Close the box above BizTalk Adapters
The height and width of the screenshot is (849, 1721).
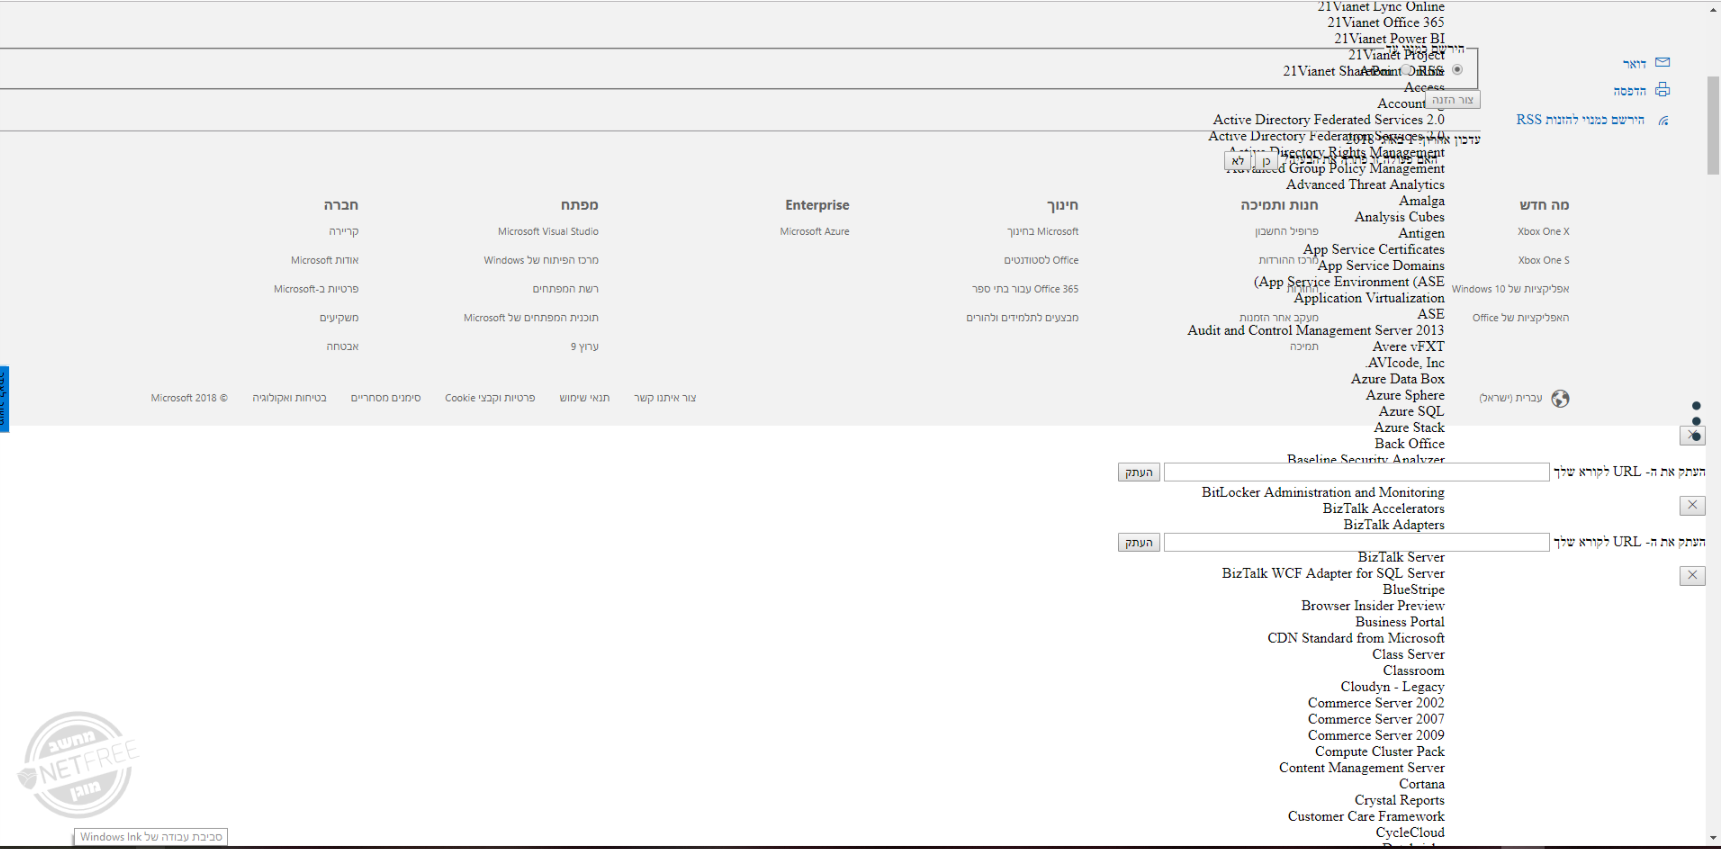pos(1692,506)
